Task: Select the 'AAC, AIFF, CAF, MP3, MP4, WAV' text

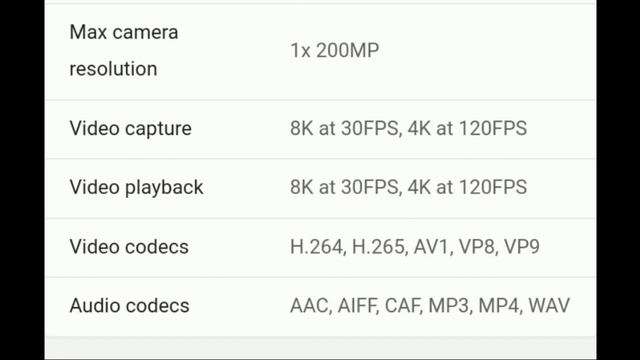Action: pos(430,306)
